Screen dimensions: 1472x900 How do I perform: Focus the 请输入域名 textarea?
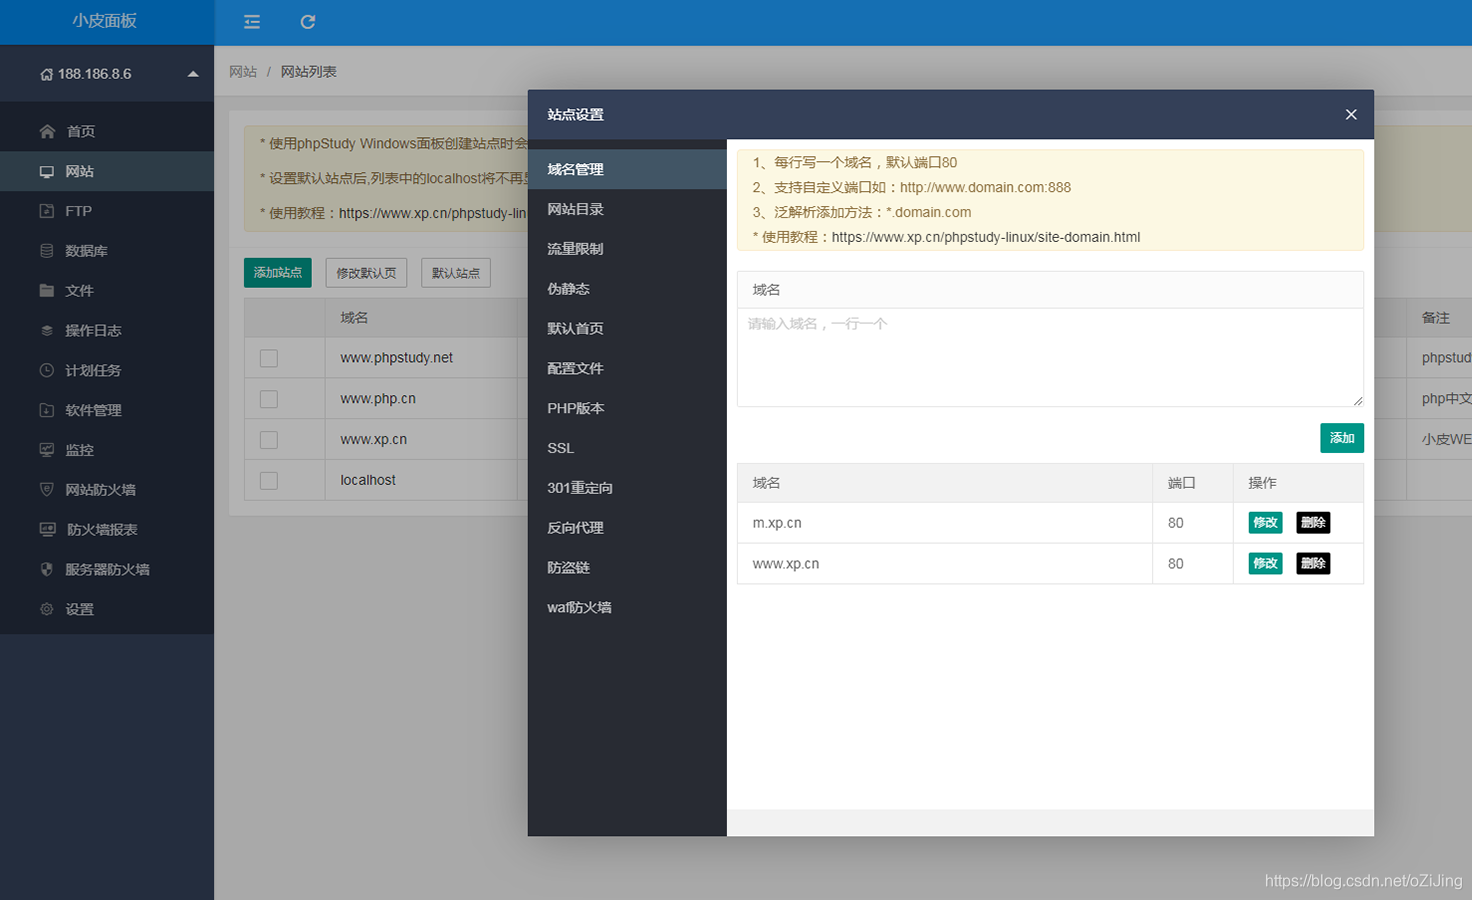1050,357
